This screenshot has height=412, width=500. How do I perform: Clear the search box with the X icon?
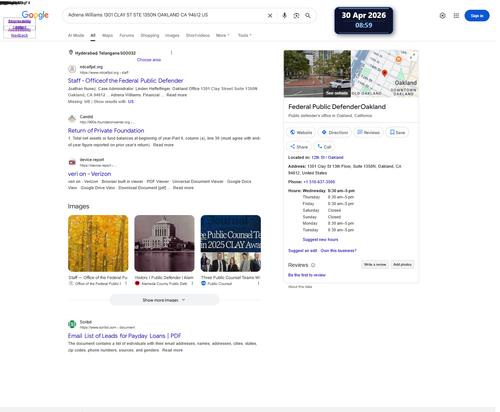[270, 16]
